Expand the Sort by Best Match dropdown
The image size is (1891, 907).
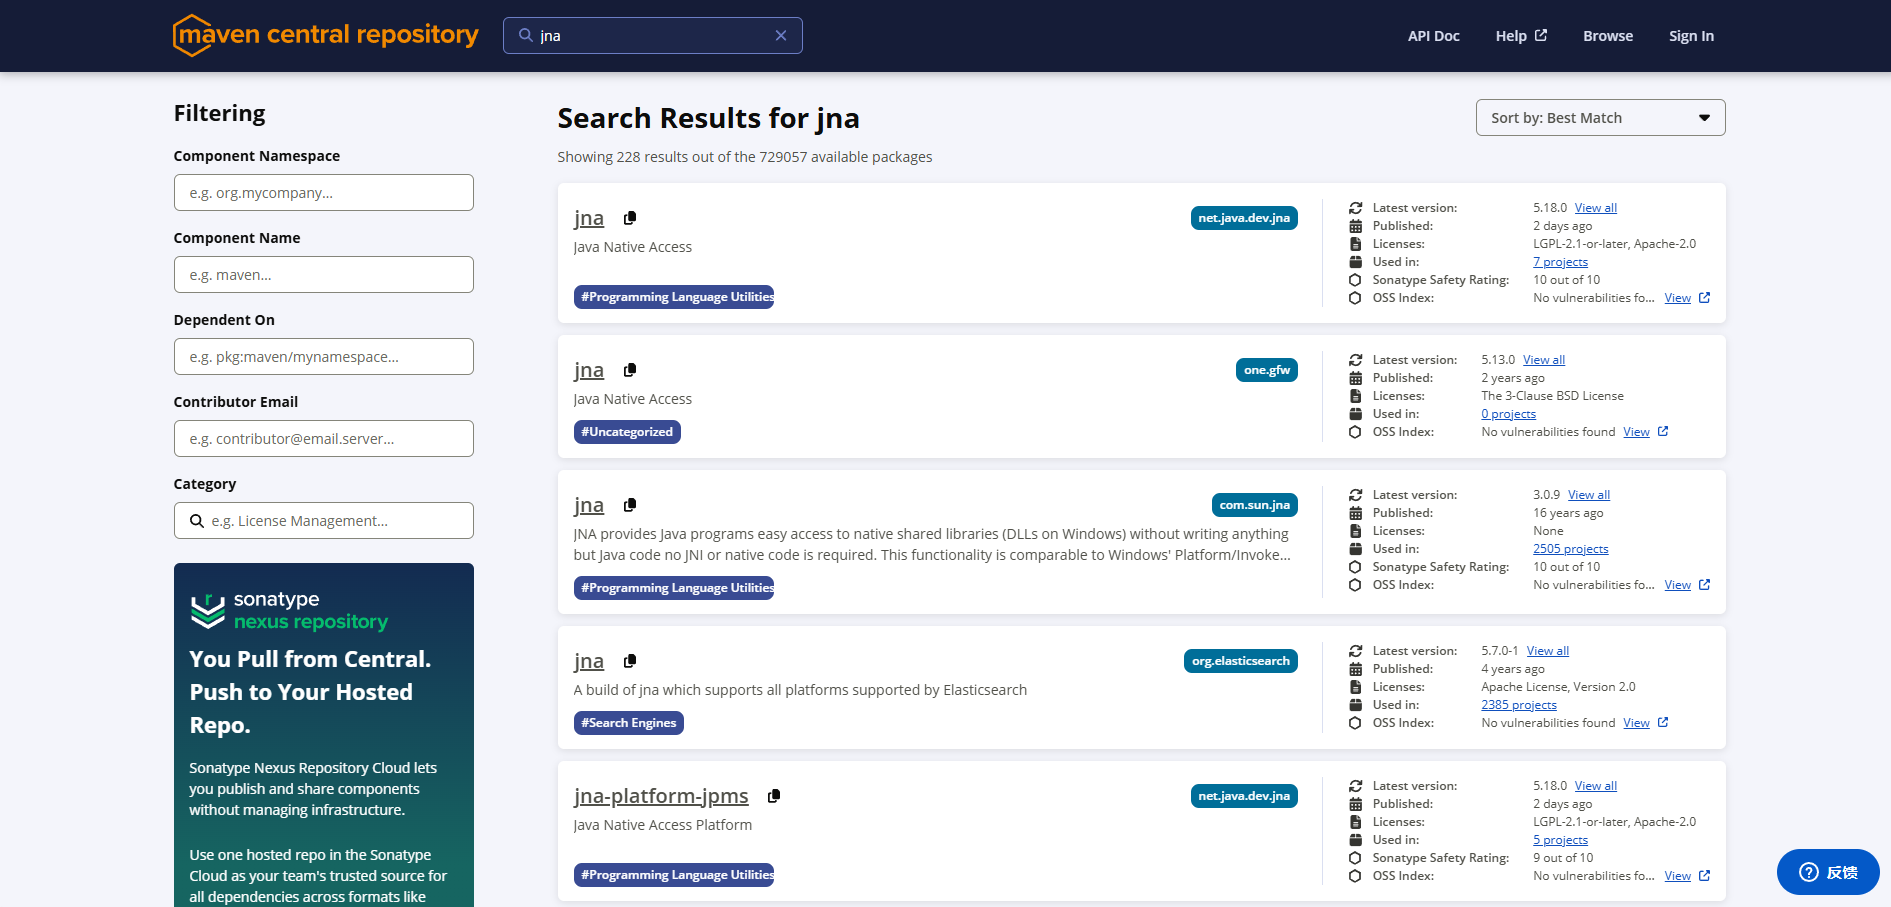(x=1600, y=118)
